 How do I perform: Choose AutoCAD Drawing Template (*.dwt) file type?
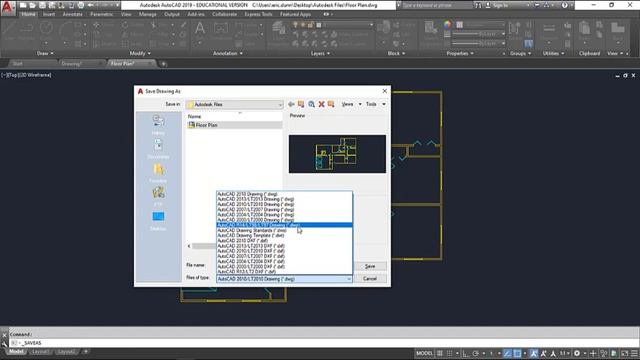coord(251,236)
